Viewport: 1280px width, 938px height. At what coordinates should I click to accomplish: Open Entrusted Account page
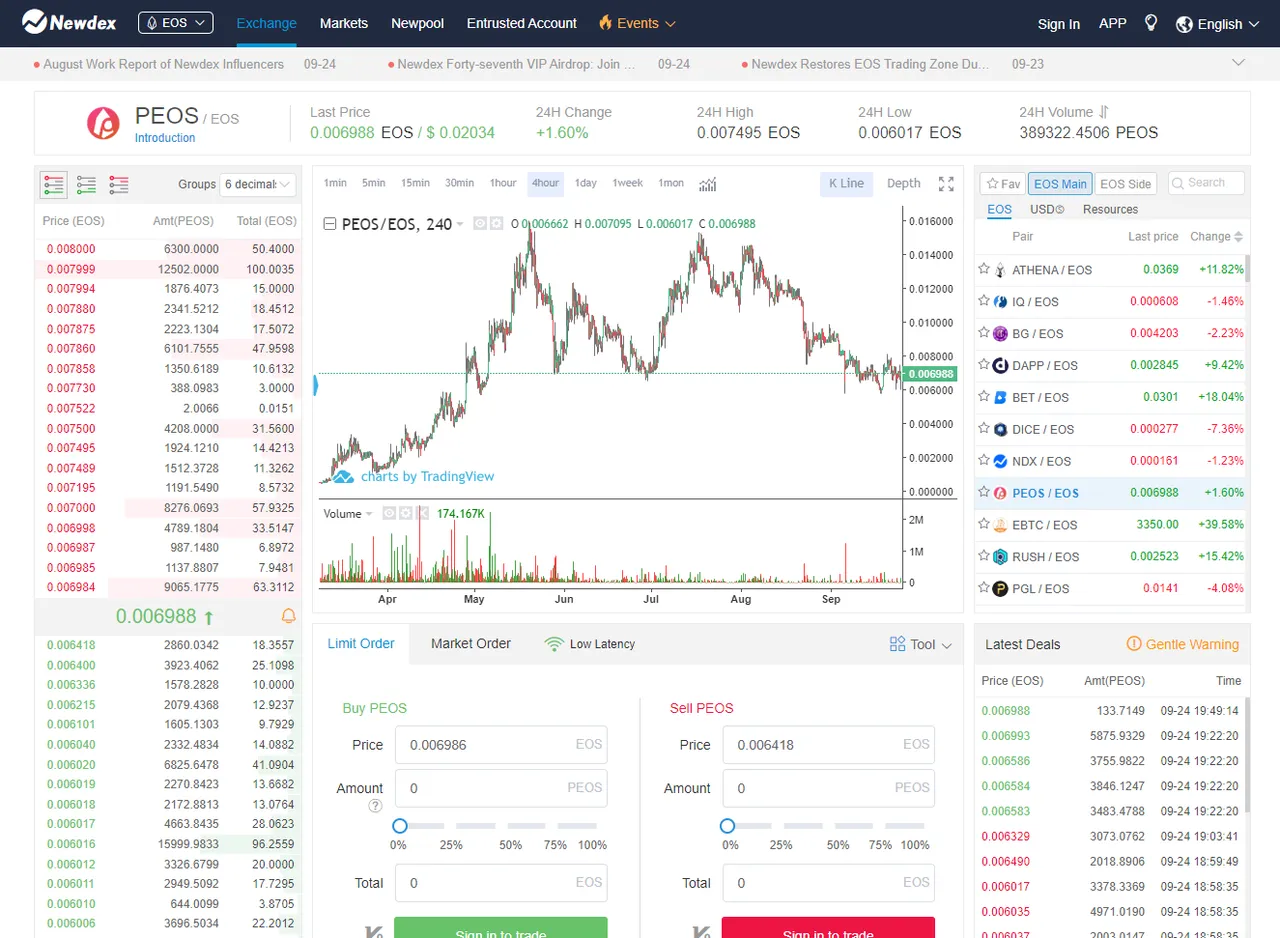(522, 23)
